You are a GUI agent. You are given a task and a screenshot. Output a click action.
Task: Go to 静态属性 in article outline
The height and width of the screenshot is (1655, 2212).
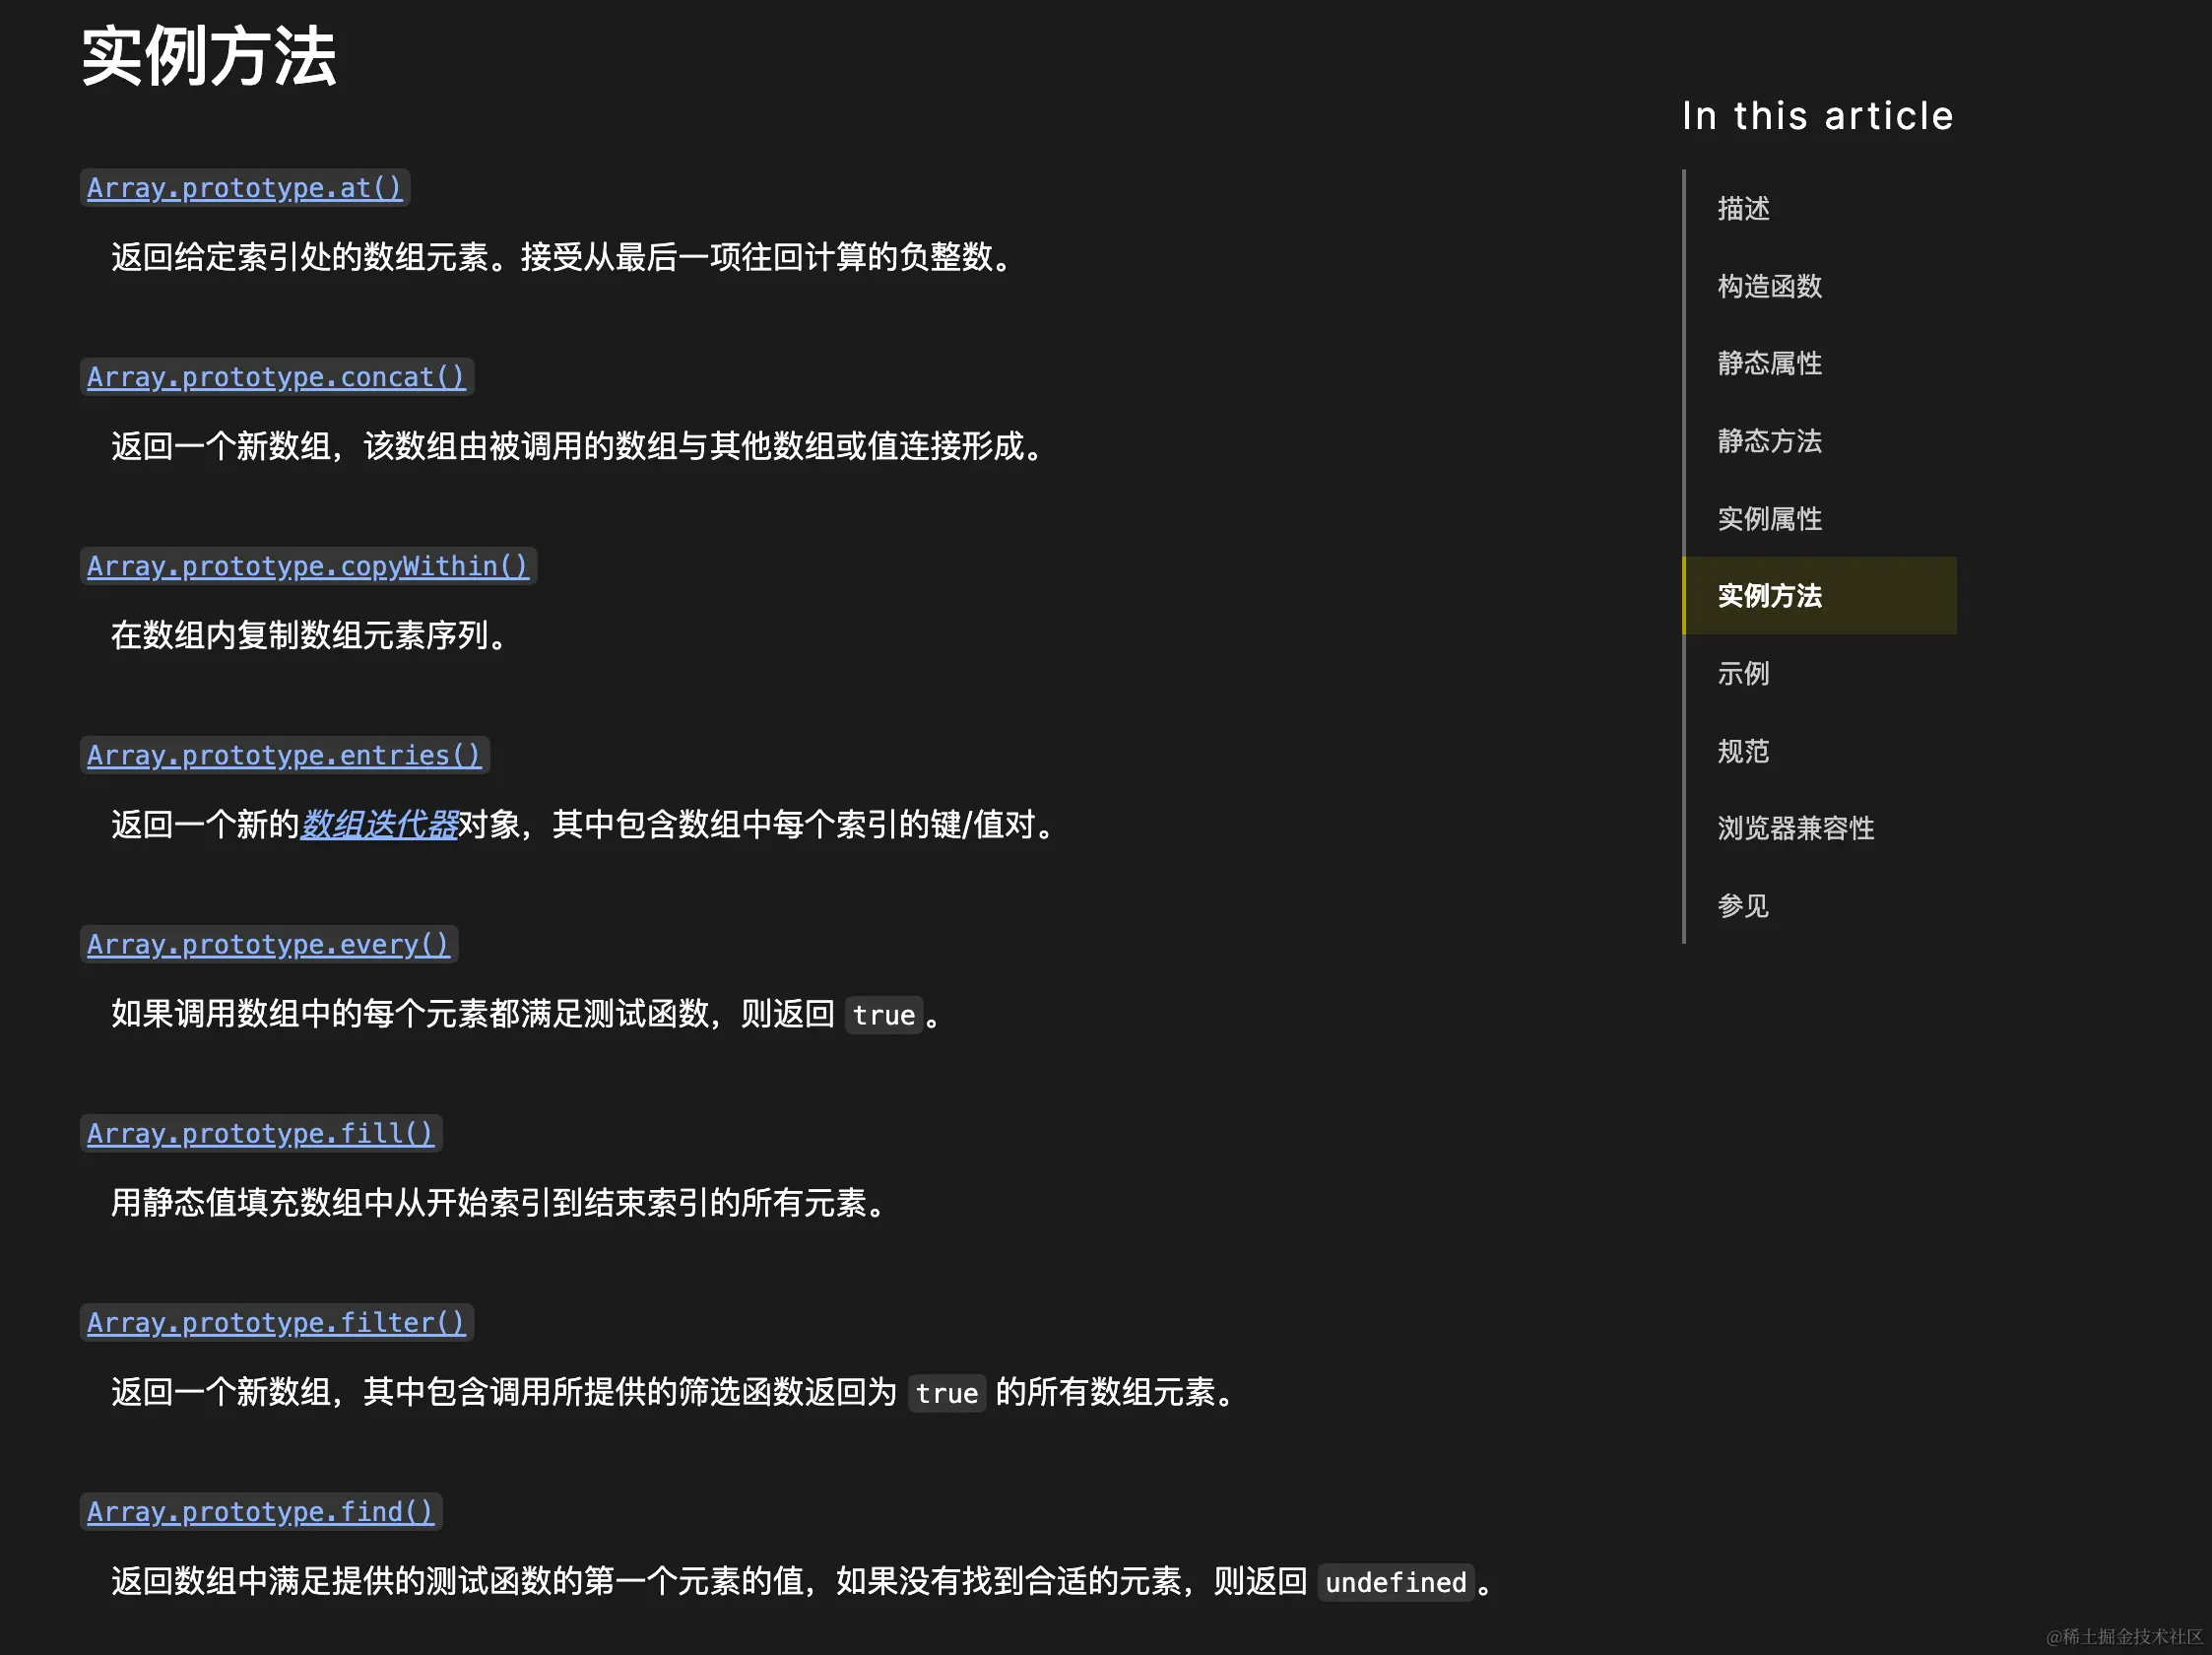pyautogui.click(x=1769, y=363)
